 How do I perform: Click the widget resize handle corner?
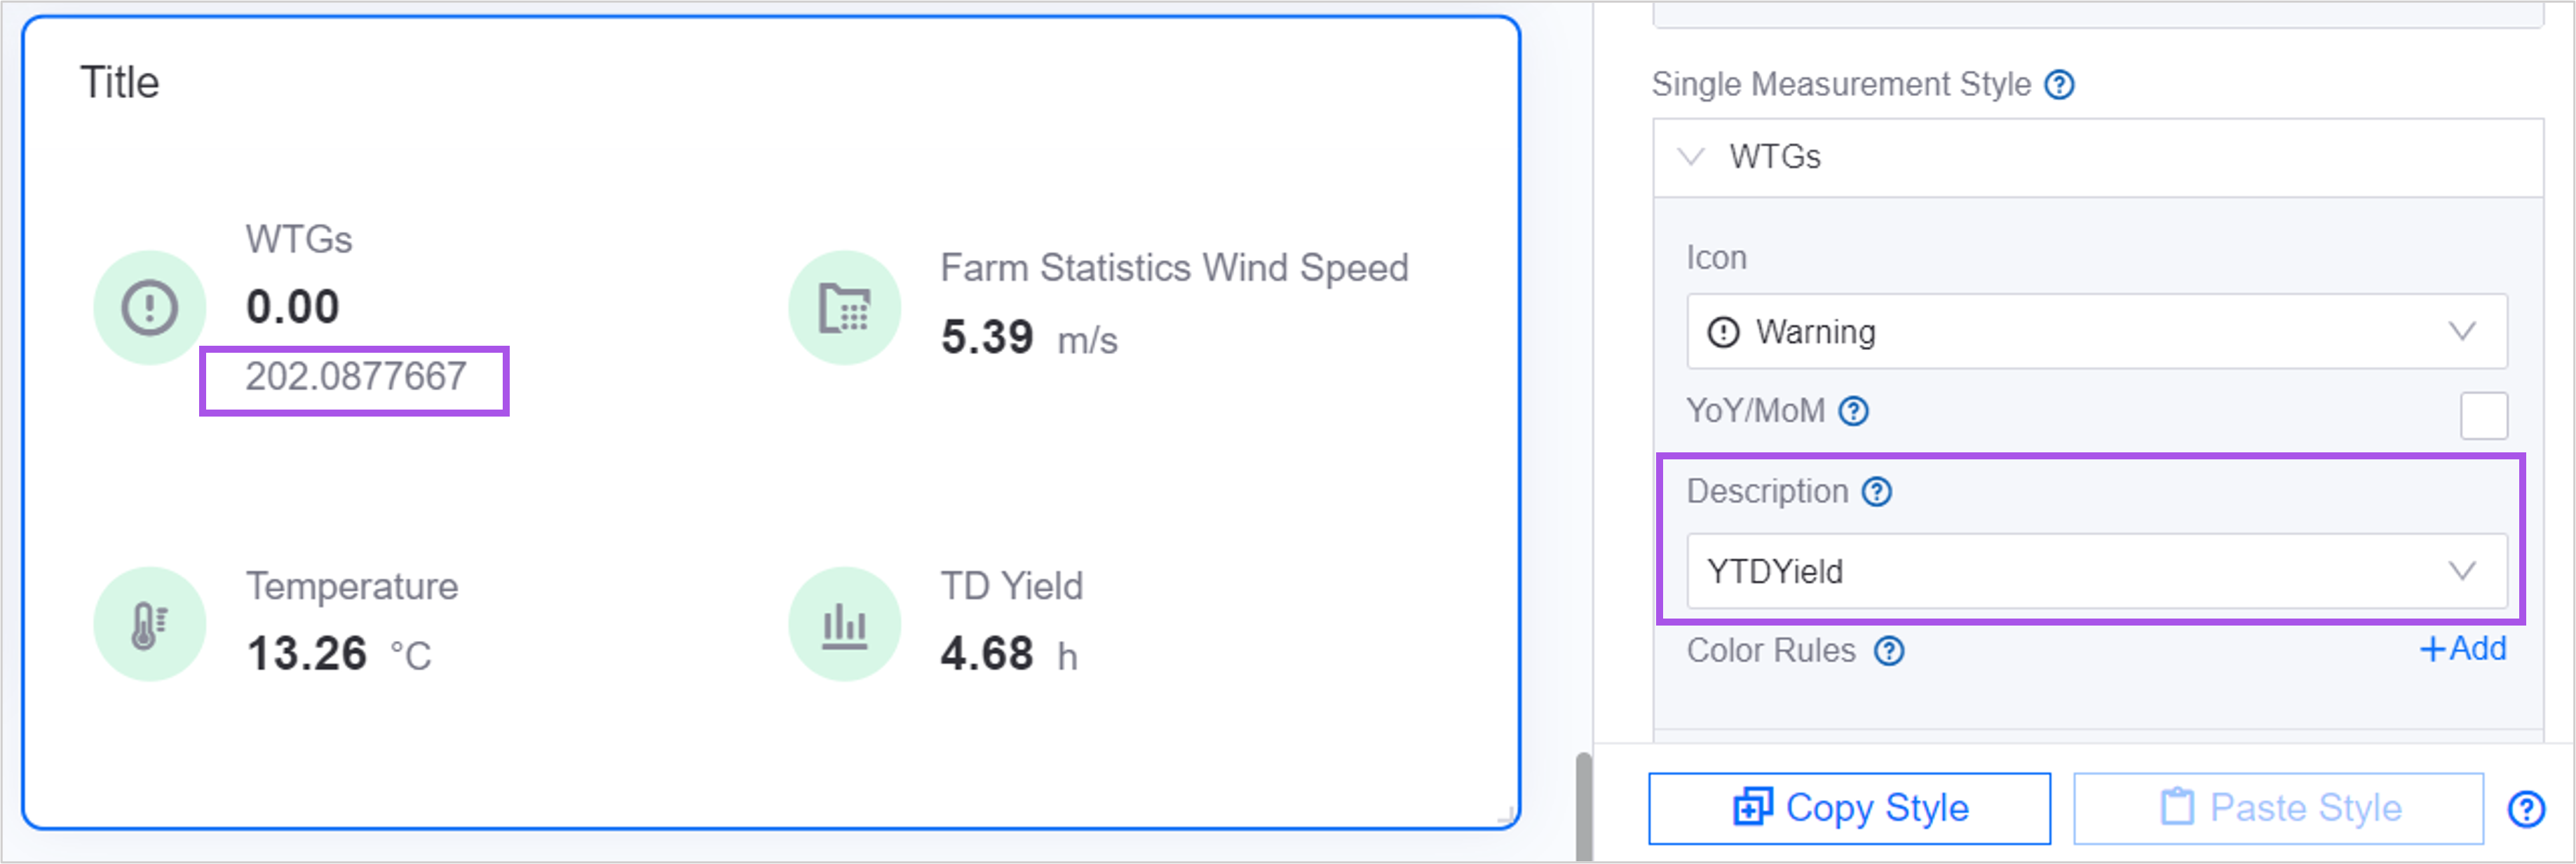(1506, 817)
